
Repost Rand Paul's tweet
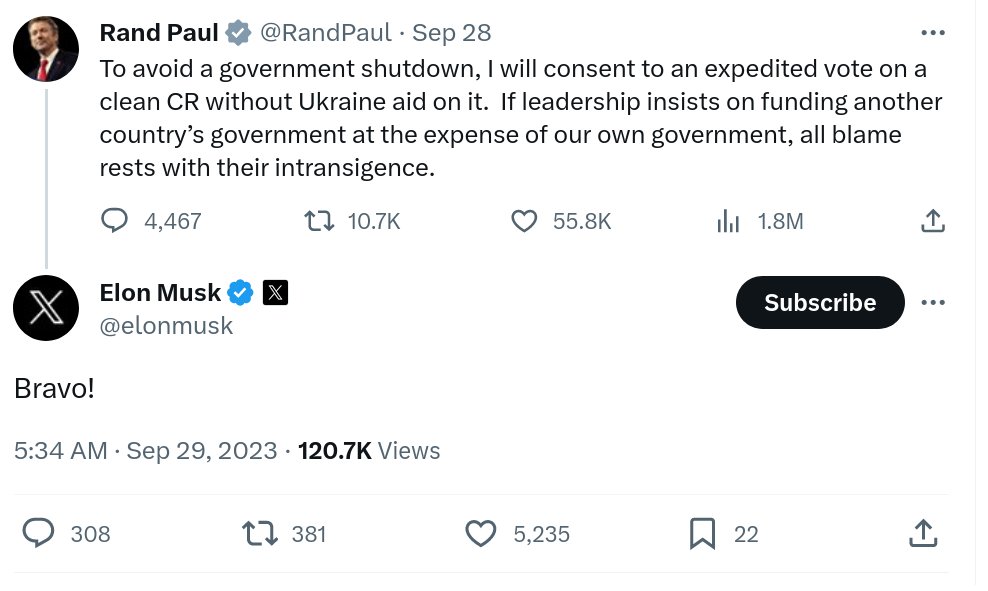click(319, 221)
